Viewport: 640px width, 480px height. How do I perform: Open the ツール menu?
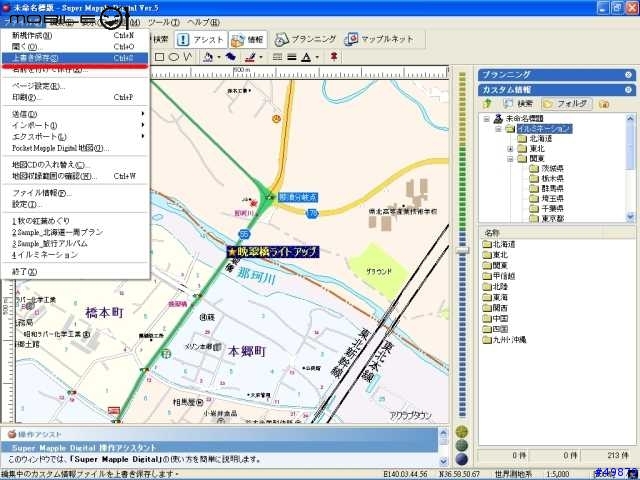(164, 22)
